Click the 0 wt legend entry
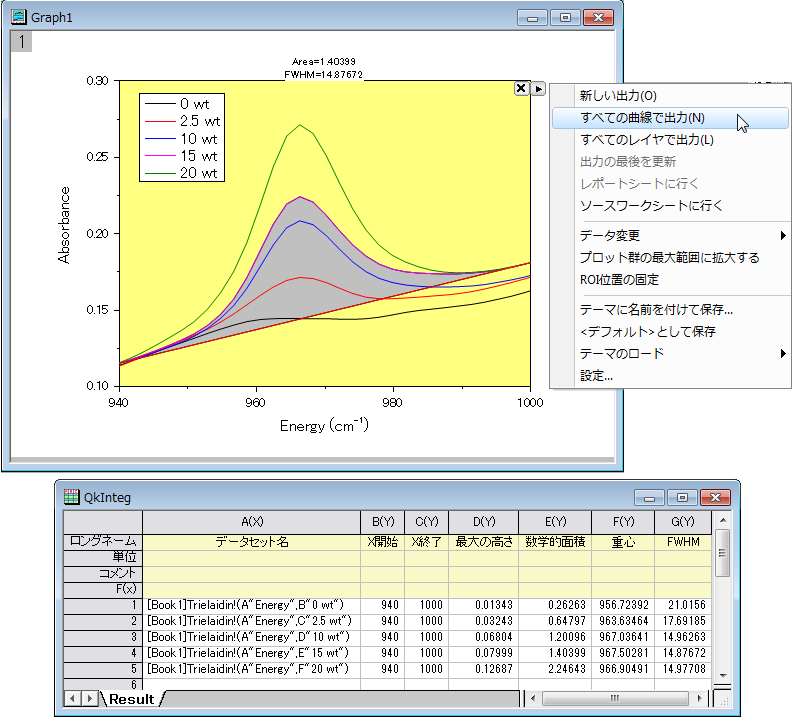Viewport: 793px width, 721px height. 178,104
